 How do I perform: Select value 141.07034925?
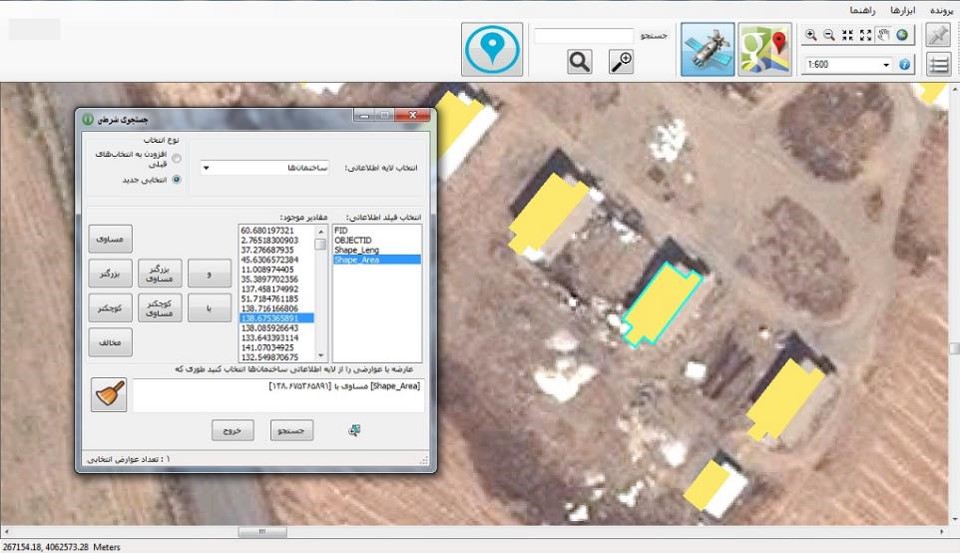pos(277,348)
